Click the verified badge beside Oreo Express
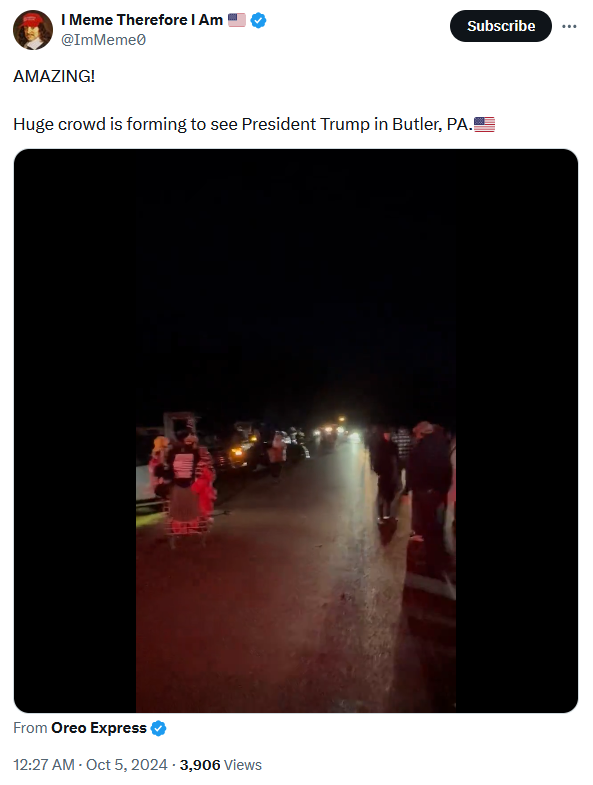 pyautogui.click(x=159, y=728)
